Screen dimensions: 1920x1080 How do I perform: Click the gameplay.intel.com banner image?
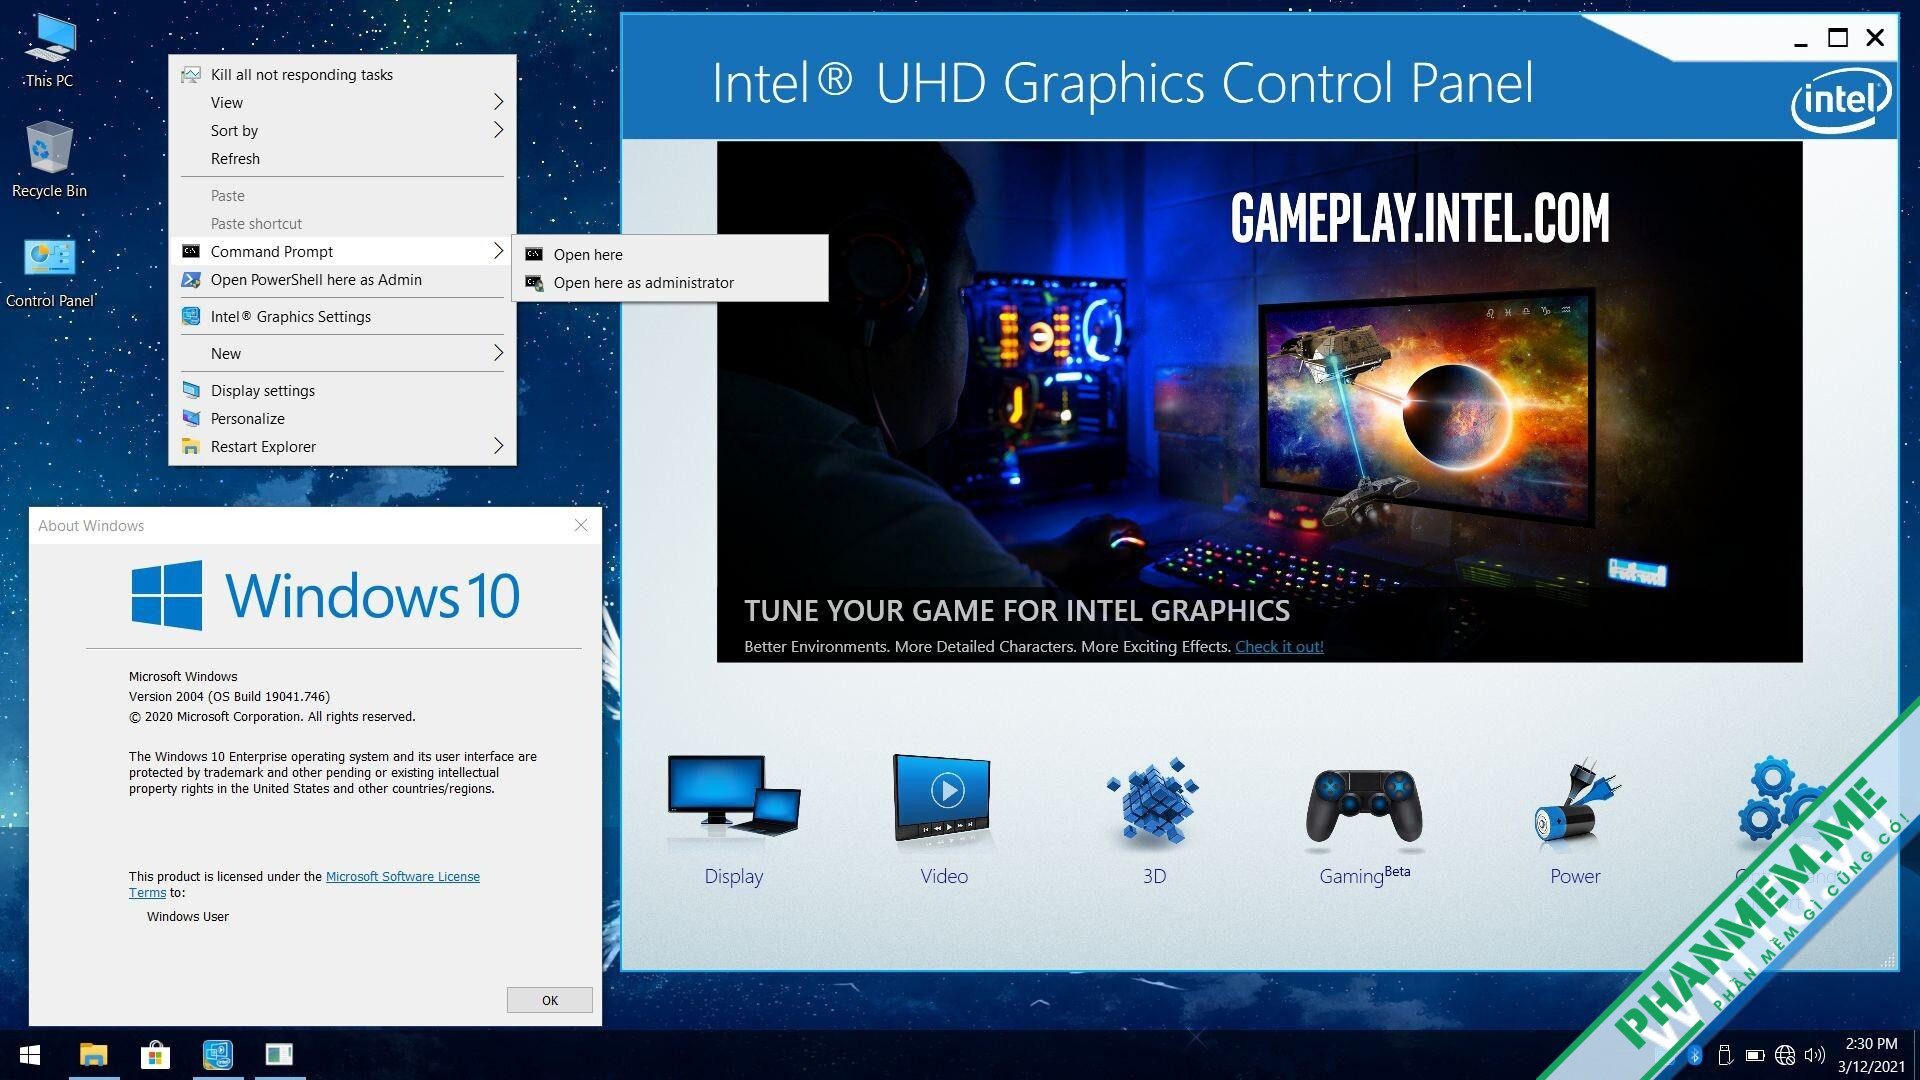pyautogui.click(x=1259, y=401)
